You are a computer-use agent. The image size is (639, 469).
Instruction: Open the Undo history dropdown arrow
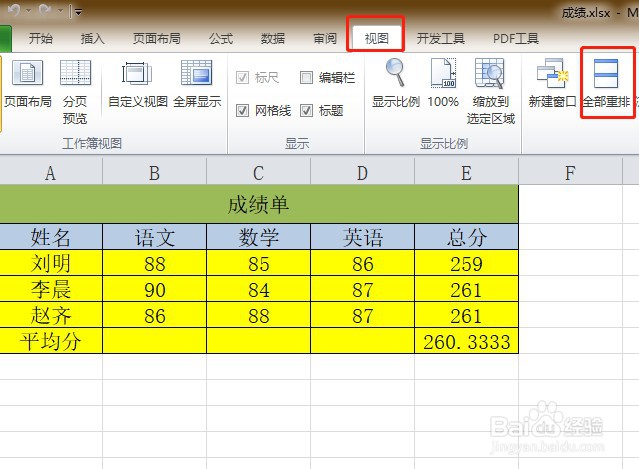pos(29,11)
